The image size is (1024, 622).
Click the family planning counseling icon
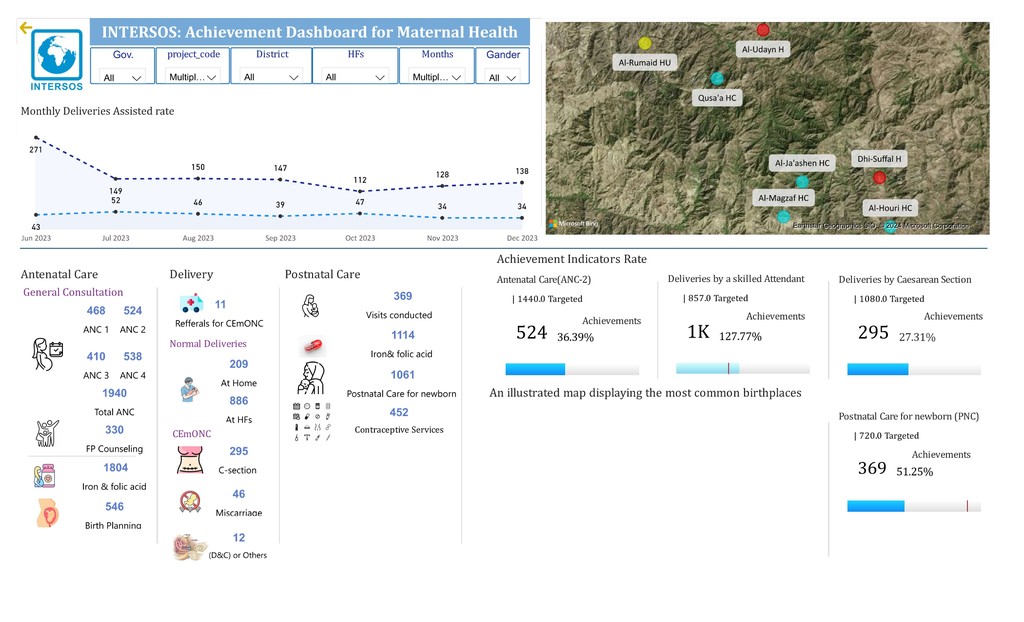(x=48, y=432)
